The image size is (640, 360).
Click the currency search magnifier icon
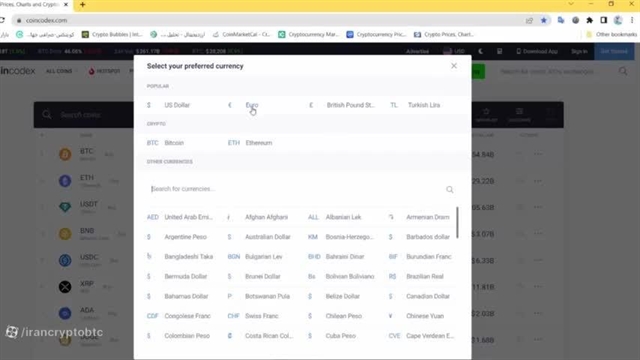449,189
